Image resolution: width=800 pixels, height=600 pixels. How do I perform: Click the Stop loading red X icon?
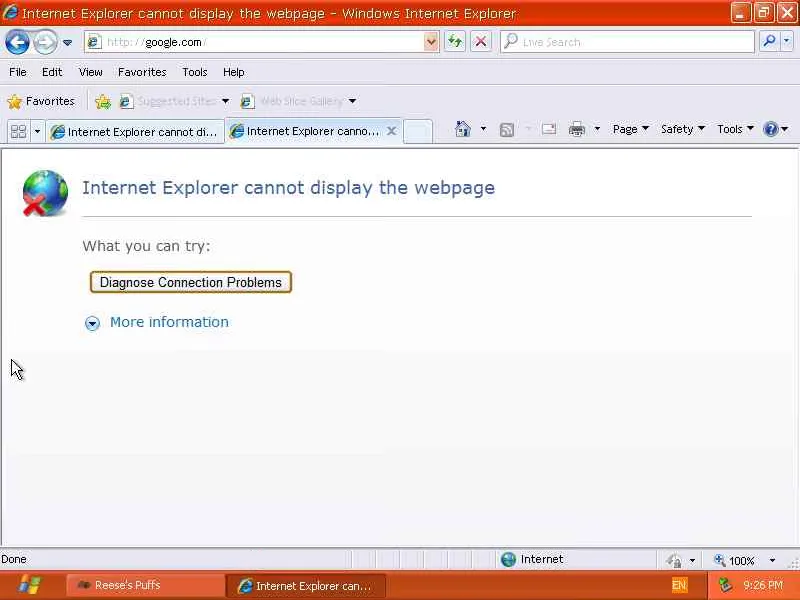point(481,42)
